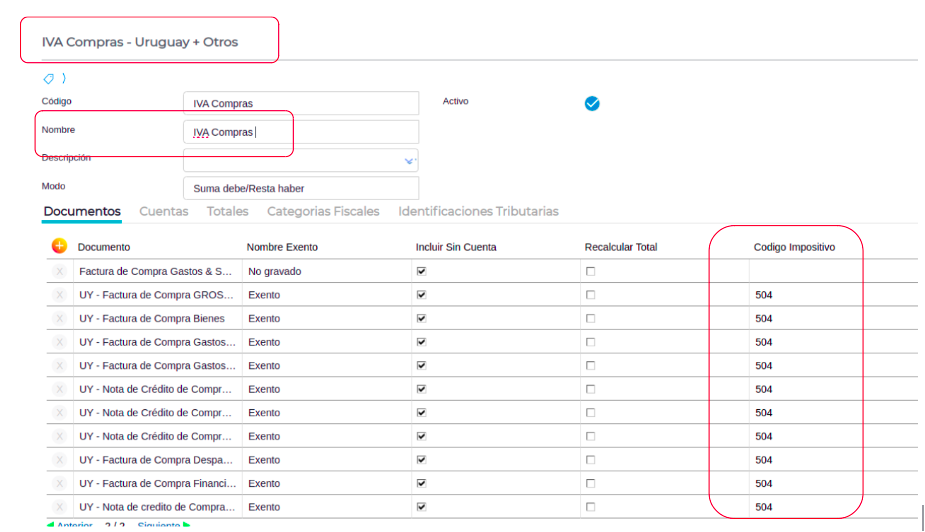Screen dimensions: 925x532
Task: Switch to the Cuentas tab
Action: (x=163, y=211)
